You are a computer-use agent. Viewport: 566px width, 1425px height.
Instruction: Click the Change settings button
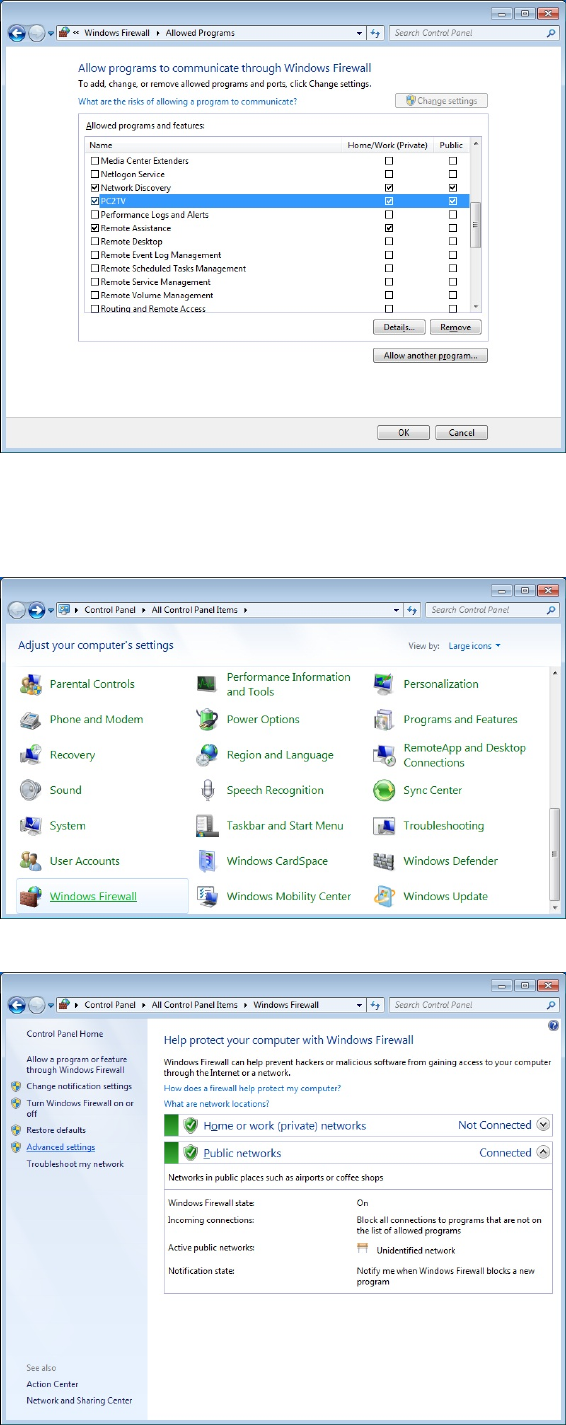pos(441,101)
